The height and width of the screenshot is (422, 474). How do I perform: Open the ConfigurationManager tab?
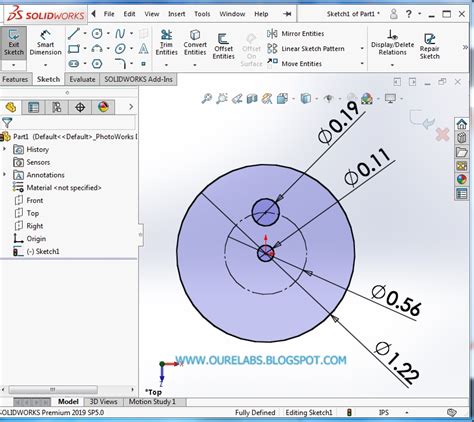point(57,107)
